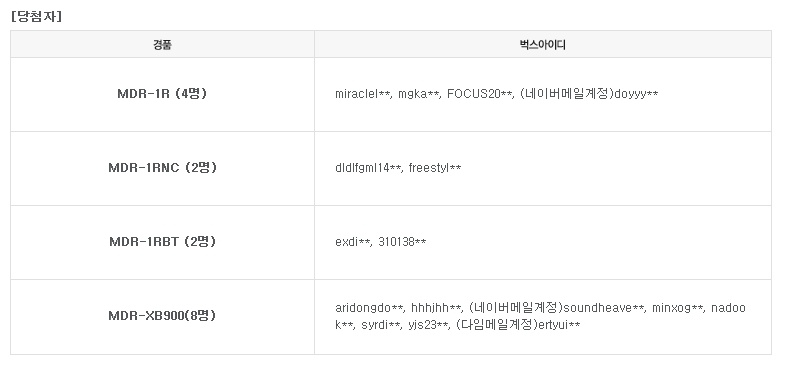Click winner ID dldlfgml14**
The image size is (788, 368).
pos(368,168)
